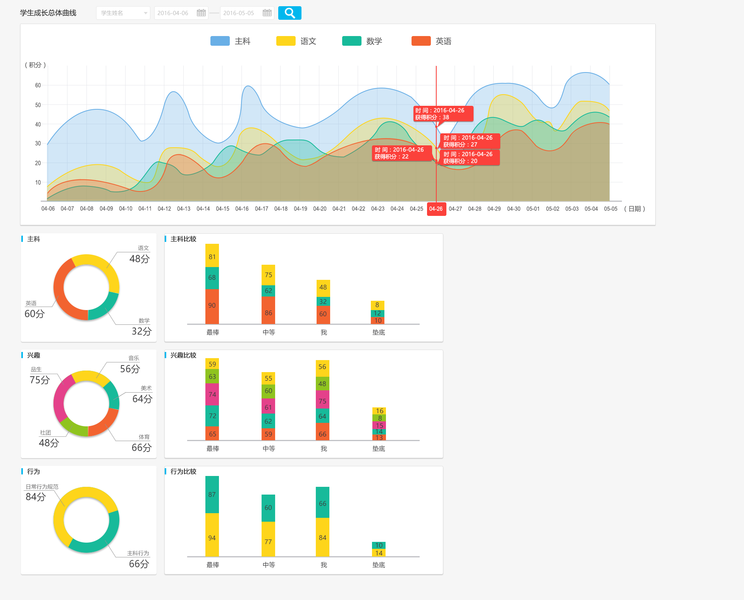
Task: Click the 垫底 bar in 主科比较 chart
Action: click(378, 313)
